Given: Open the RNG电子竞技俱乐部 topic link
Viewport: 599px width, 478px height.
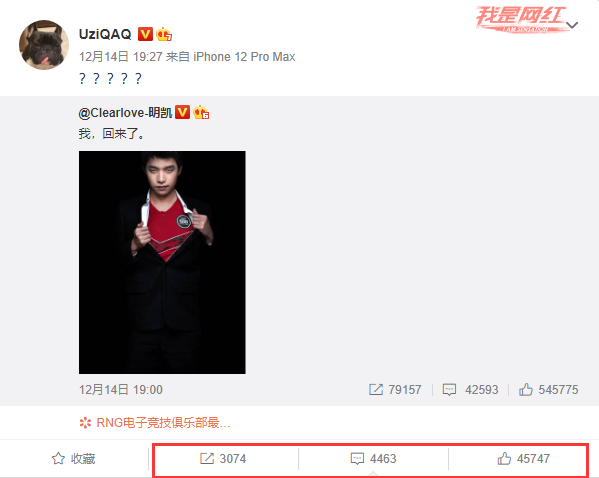Looking at the screenshot, I should click(155, 423).
